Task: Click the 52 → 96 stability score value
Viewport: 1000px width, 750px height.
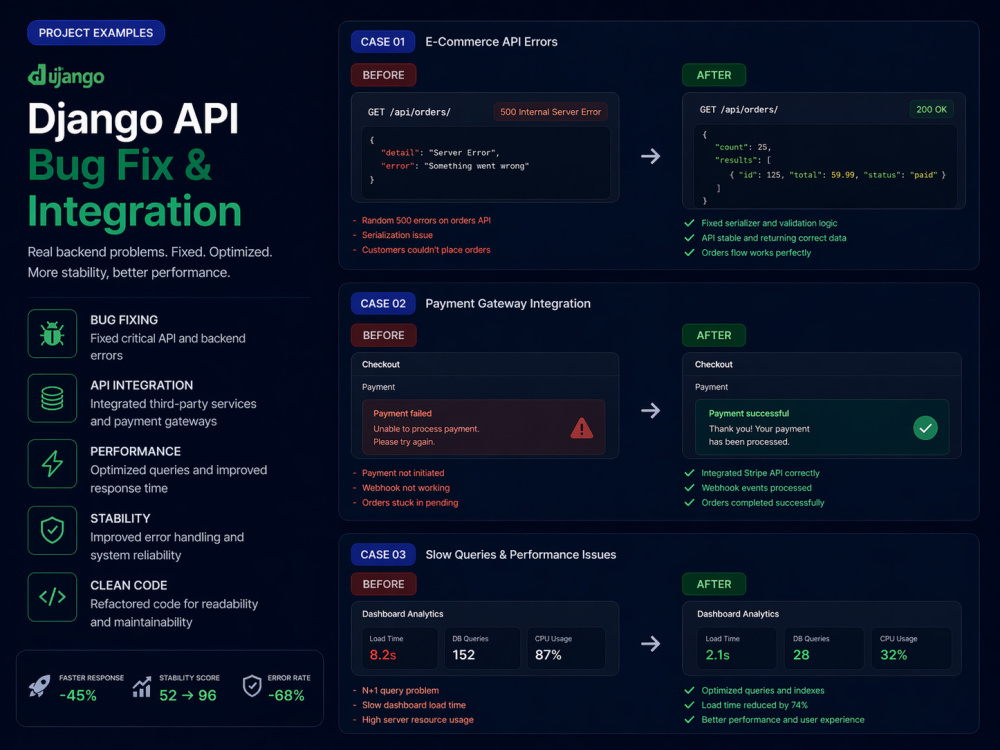Action: (x=188, y=696)
